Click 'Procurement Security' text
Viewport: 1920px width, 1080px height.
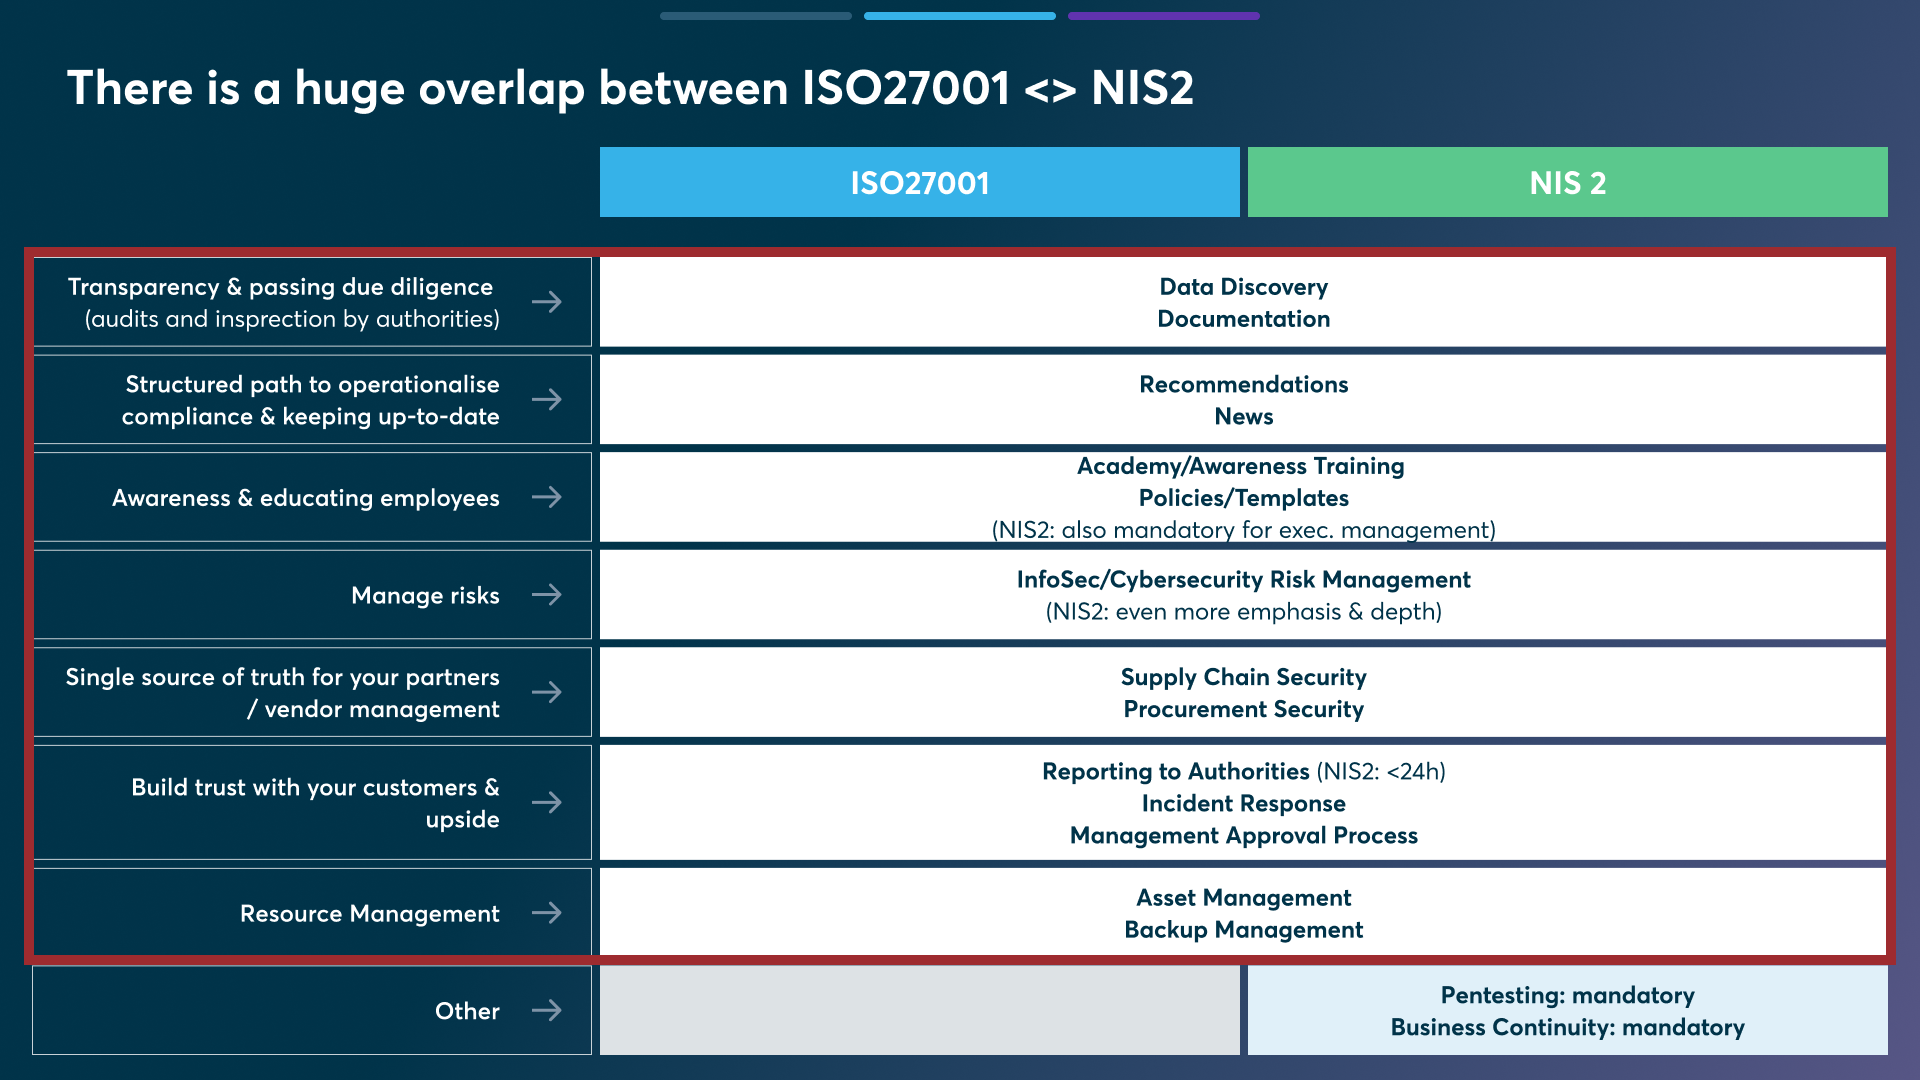[x=1244, y=709]
